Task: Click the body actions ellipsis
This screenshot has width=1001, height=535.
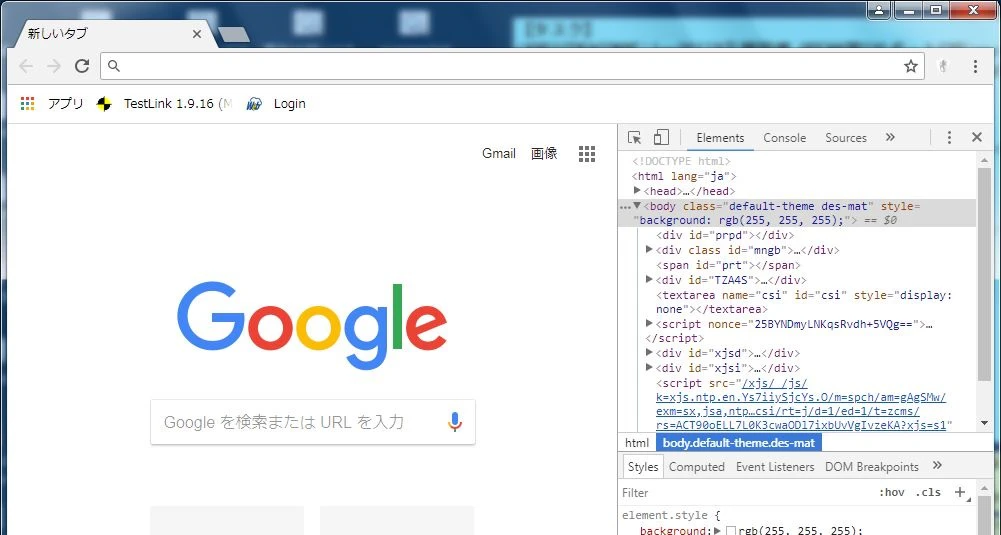Action: point(625,207)
